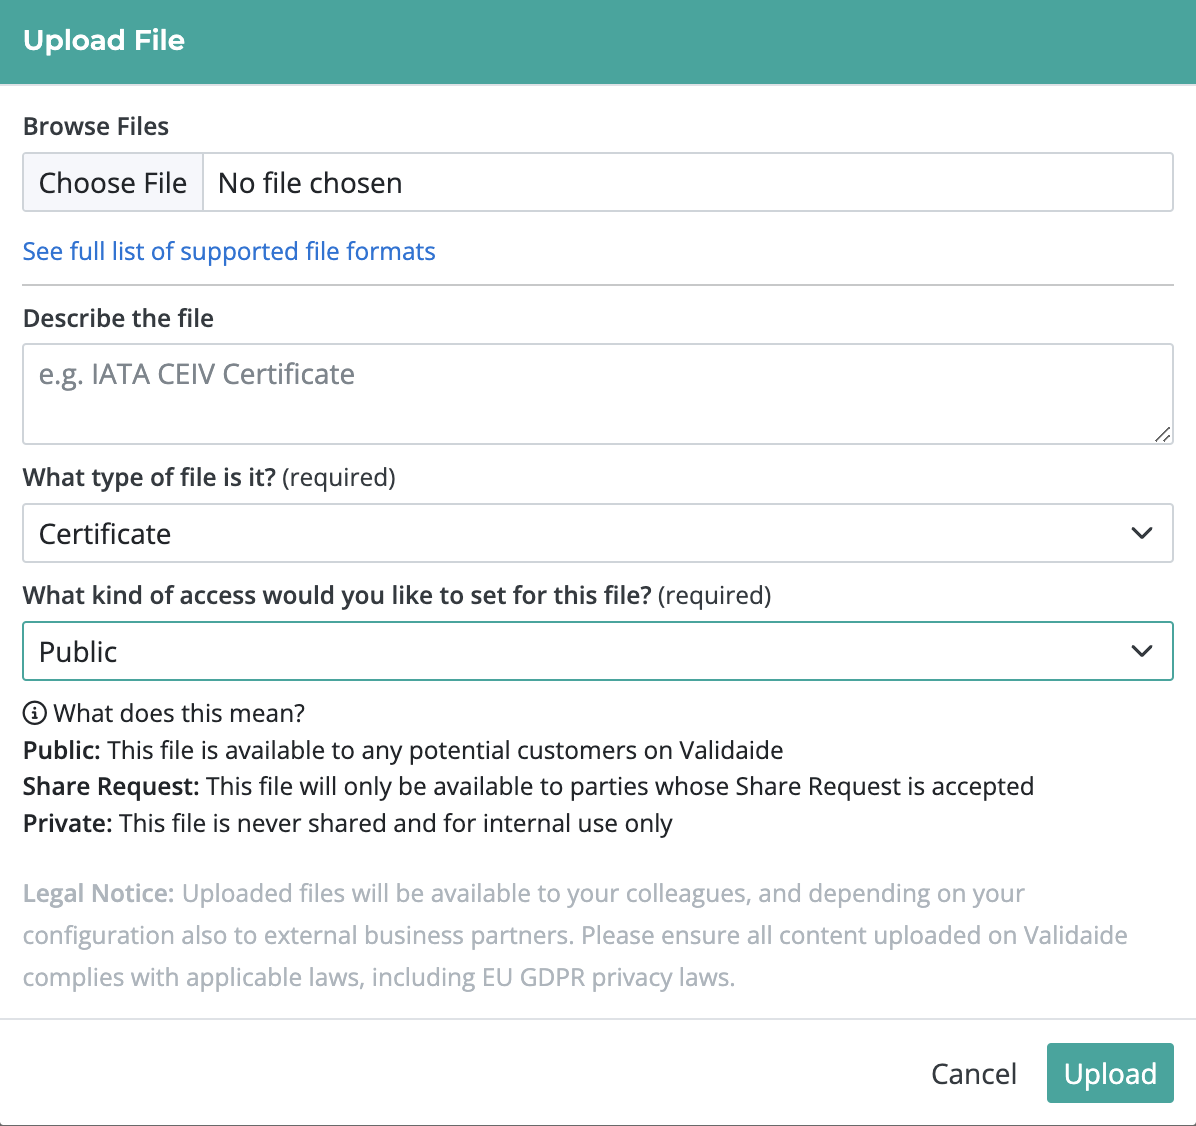The height and width of the screenshot is (1126, 1196).
Task: Click the No file chosen text
Action: [310, 183]
